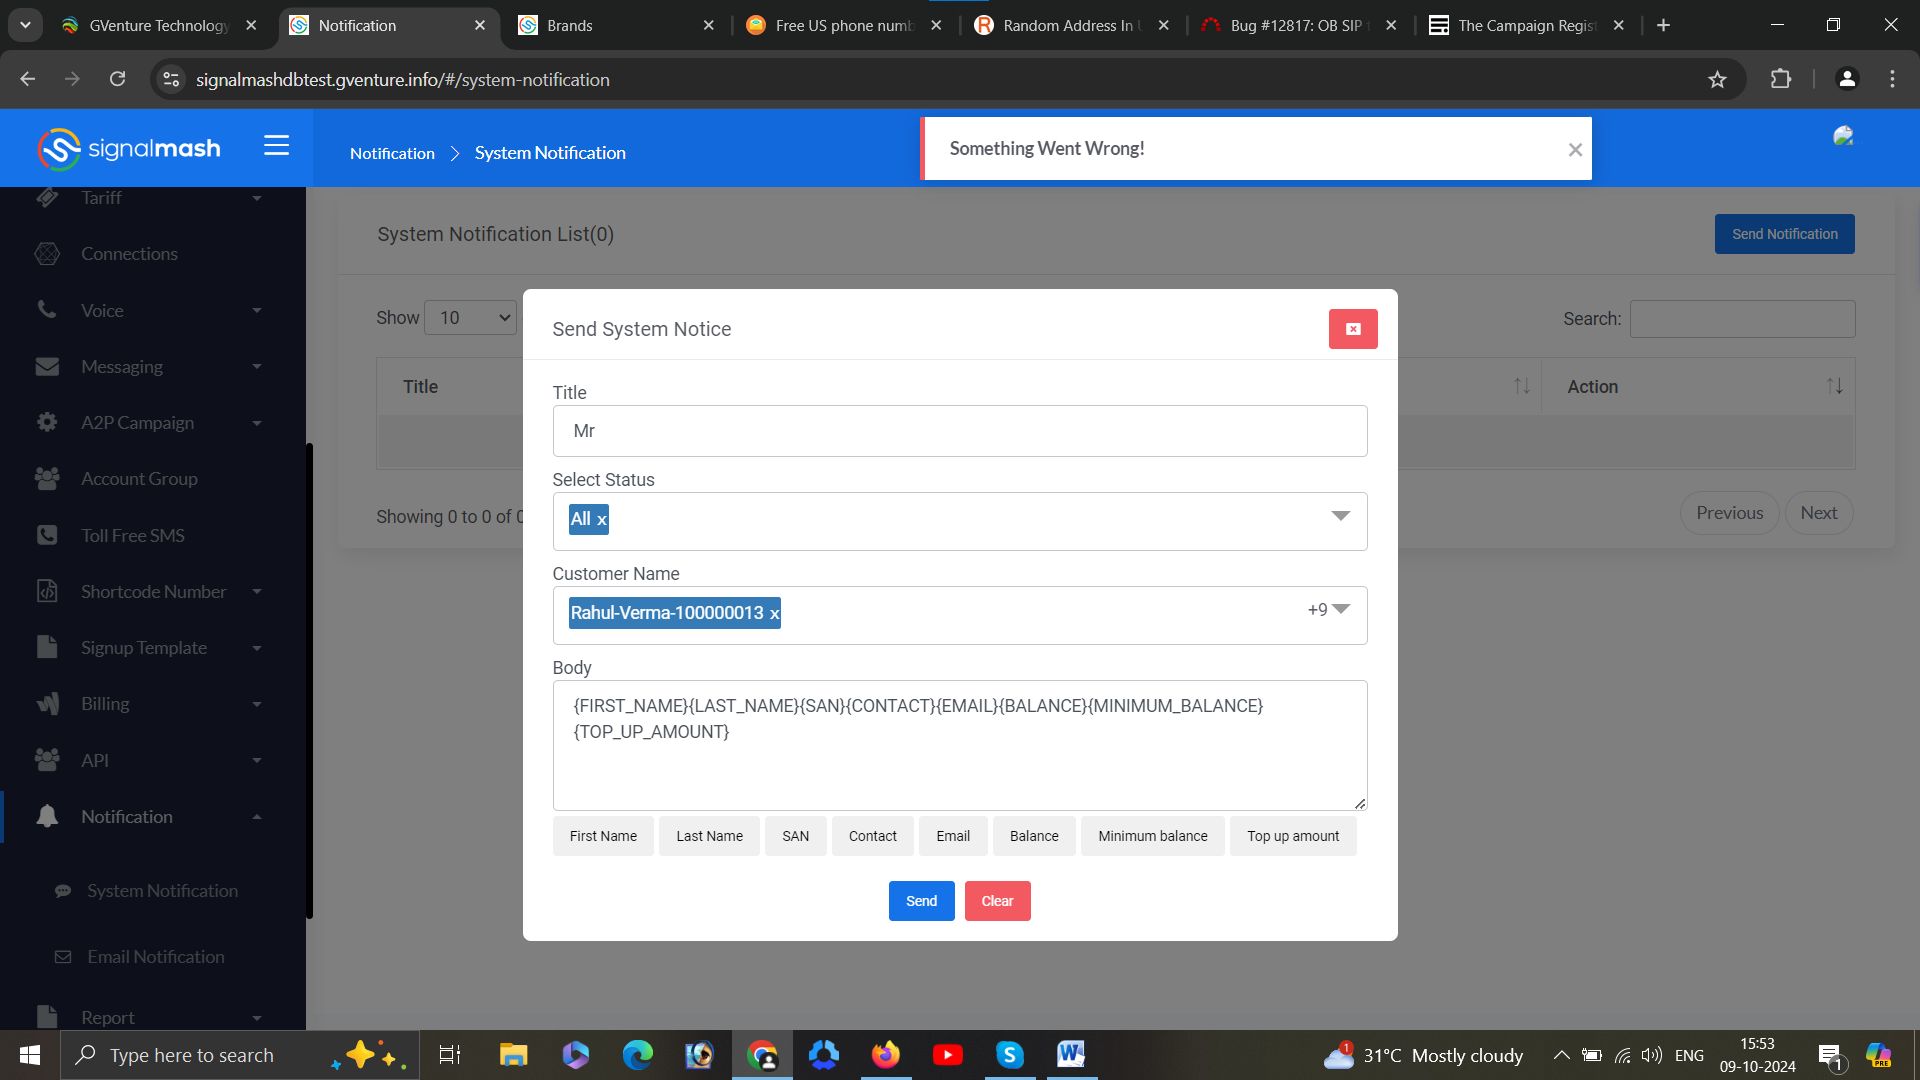Open the Skype icon in taskbar

1009,1055
